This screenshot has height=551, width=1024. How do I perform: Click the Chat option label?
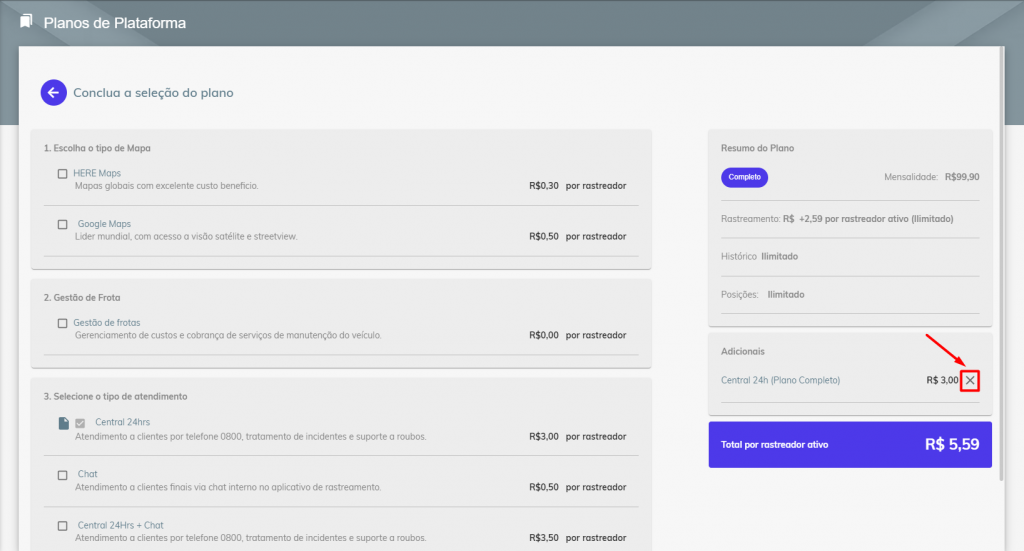[x=88, y=474]
